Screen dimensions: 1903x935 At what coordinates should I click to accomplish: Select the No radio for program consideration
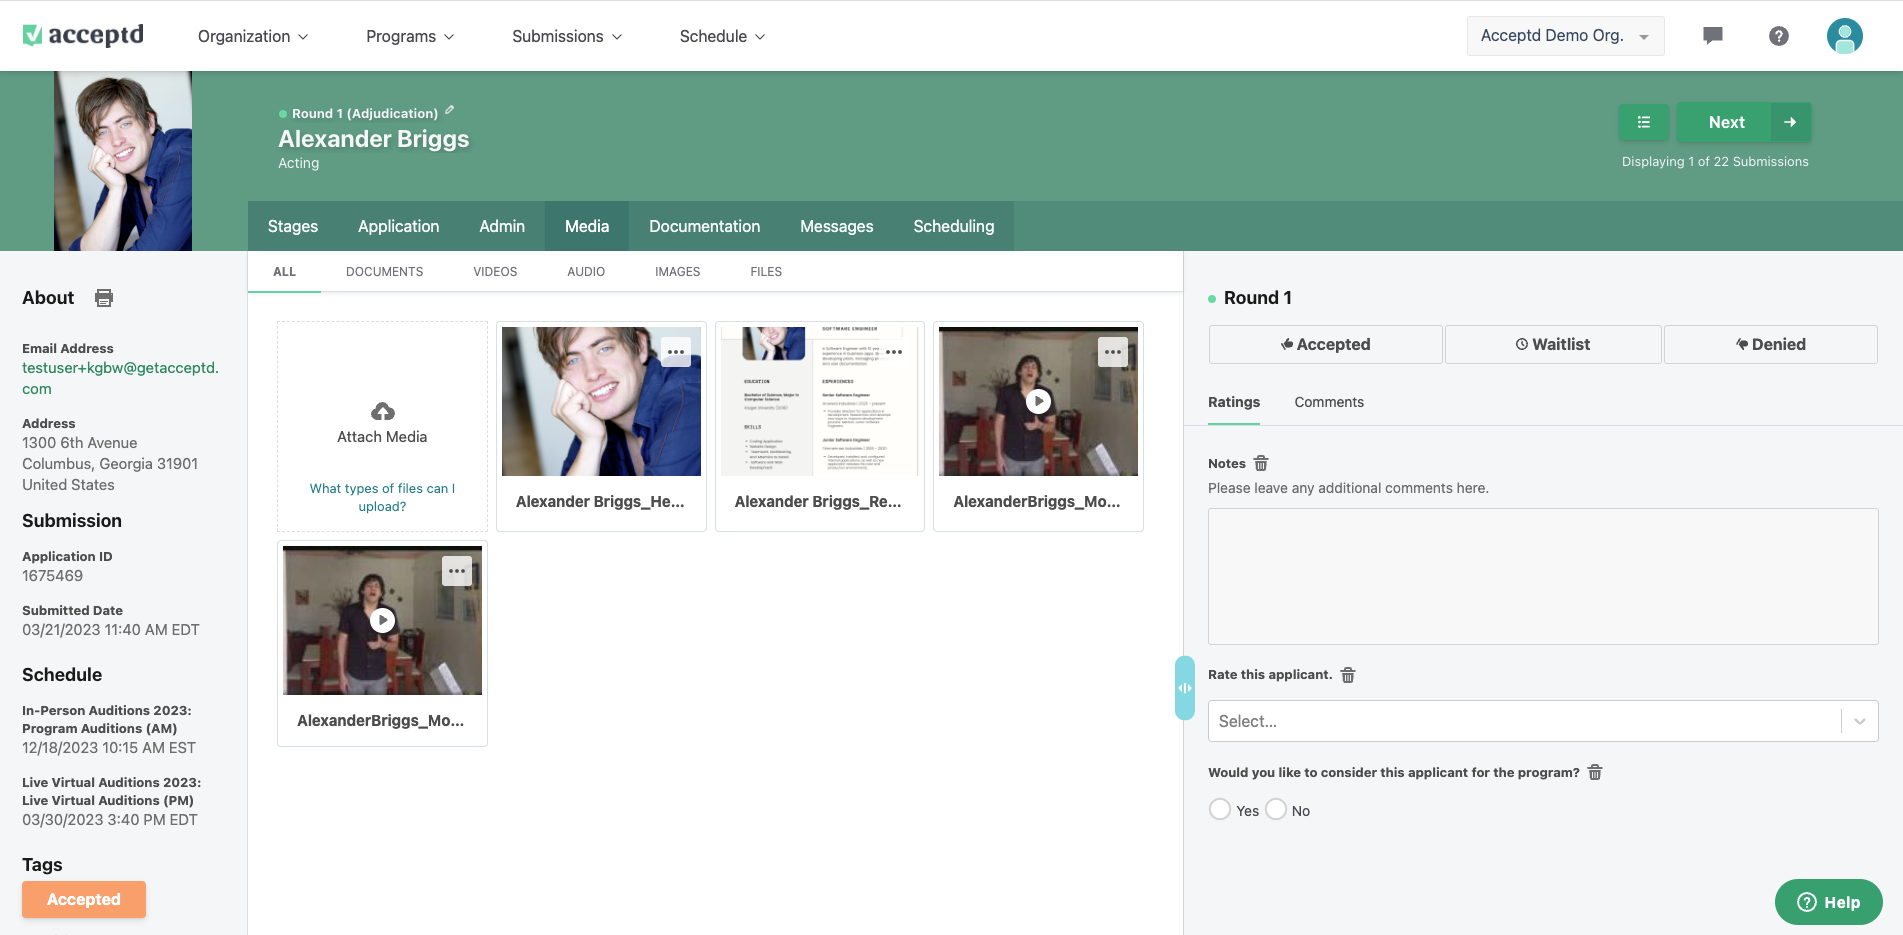[x=1275, y=809]
